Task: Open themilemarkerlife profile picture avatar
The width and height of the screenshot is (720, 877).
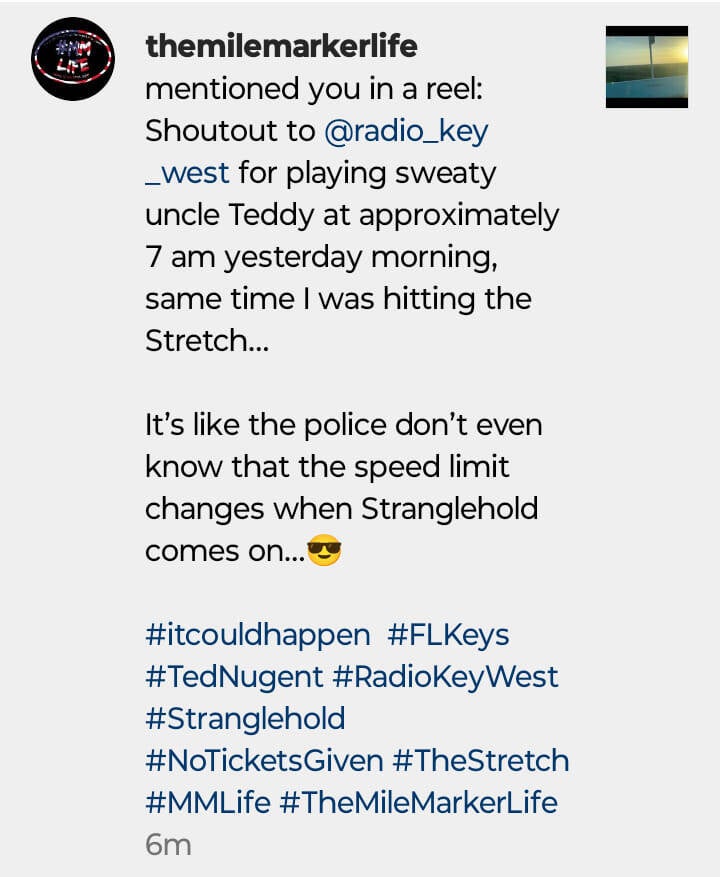Action: [x=73, y=59]
